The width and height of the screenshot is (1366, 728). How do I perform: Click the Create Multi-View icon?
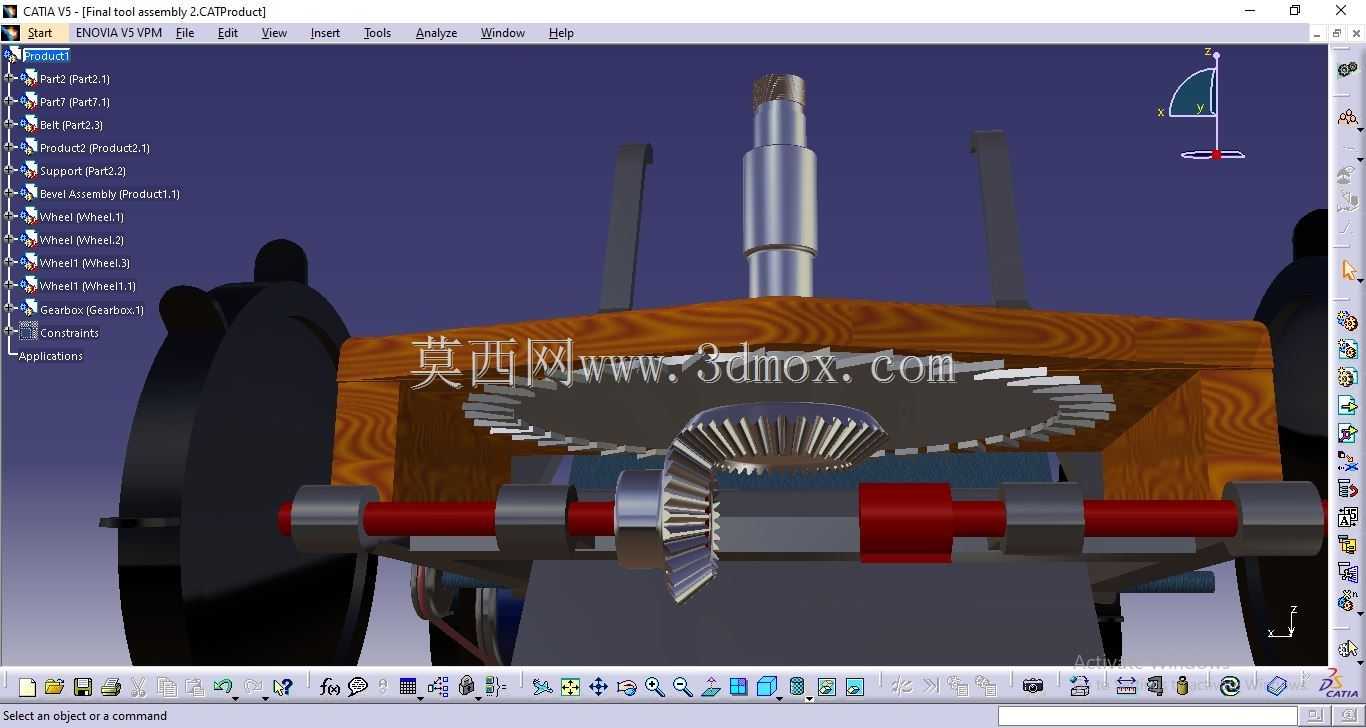pos(738,687)
